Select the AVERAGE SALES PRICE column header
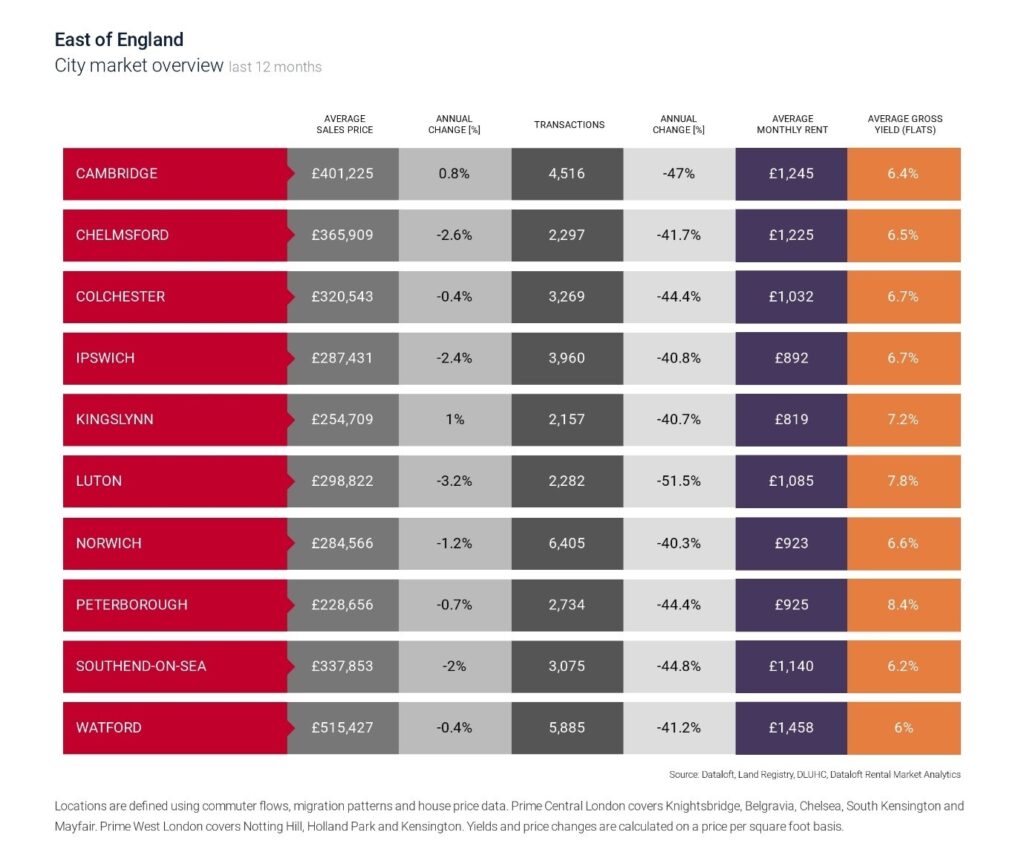This screenshot has width=1024, height=864. 342,124
